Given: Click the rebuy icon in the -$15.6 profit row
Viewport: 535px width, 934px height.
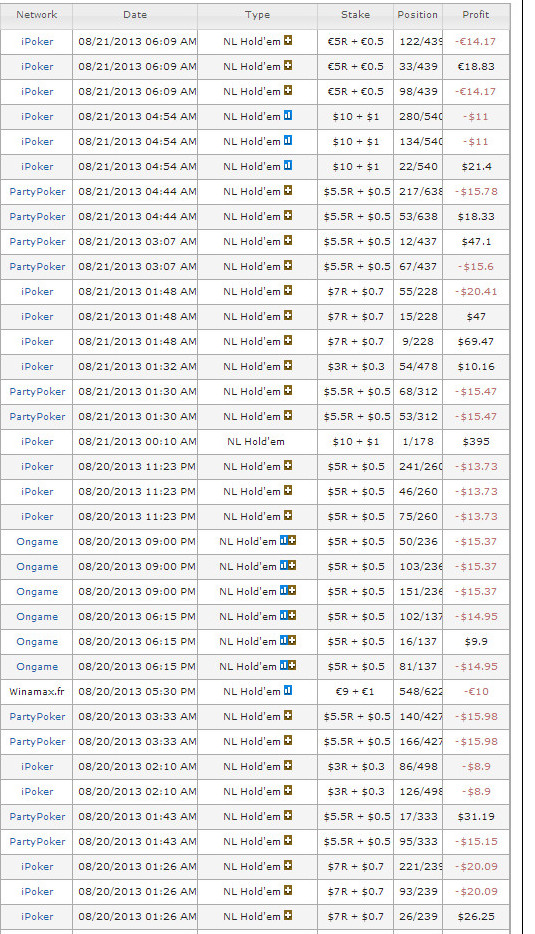Looking at the screenshot, I should coord(288,266).
